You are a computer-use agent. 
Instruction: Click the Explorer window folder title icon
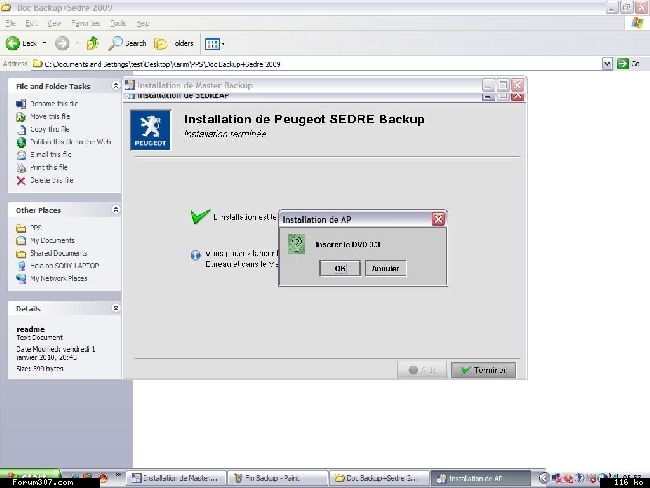point(6,7)
